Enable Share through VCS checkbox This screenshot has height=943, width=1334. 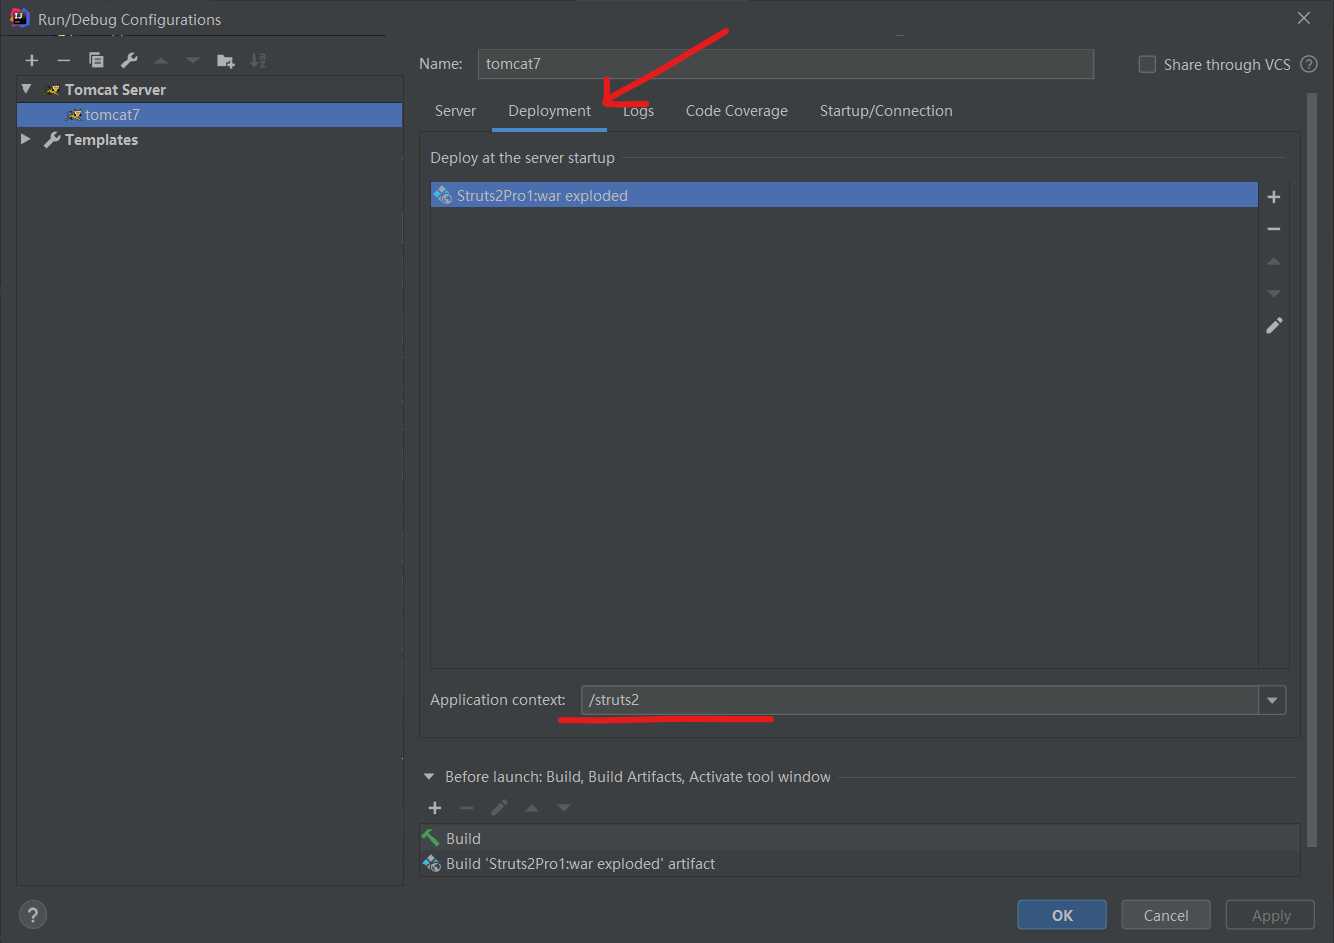1147,64
